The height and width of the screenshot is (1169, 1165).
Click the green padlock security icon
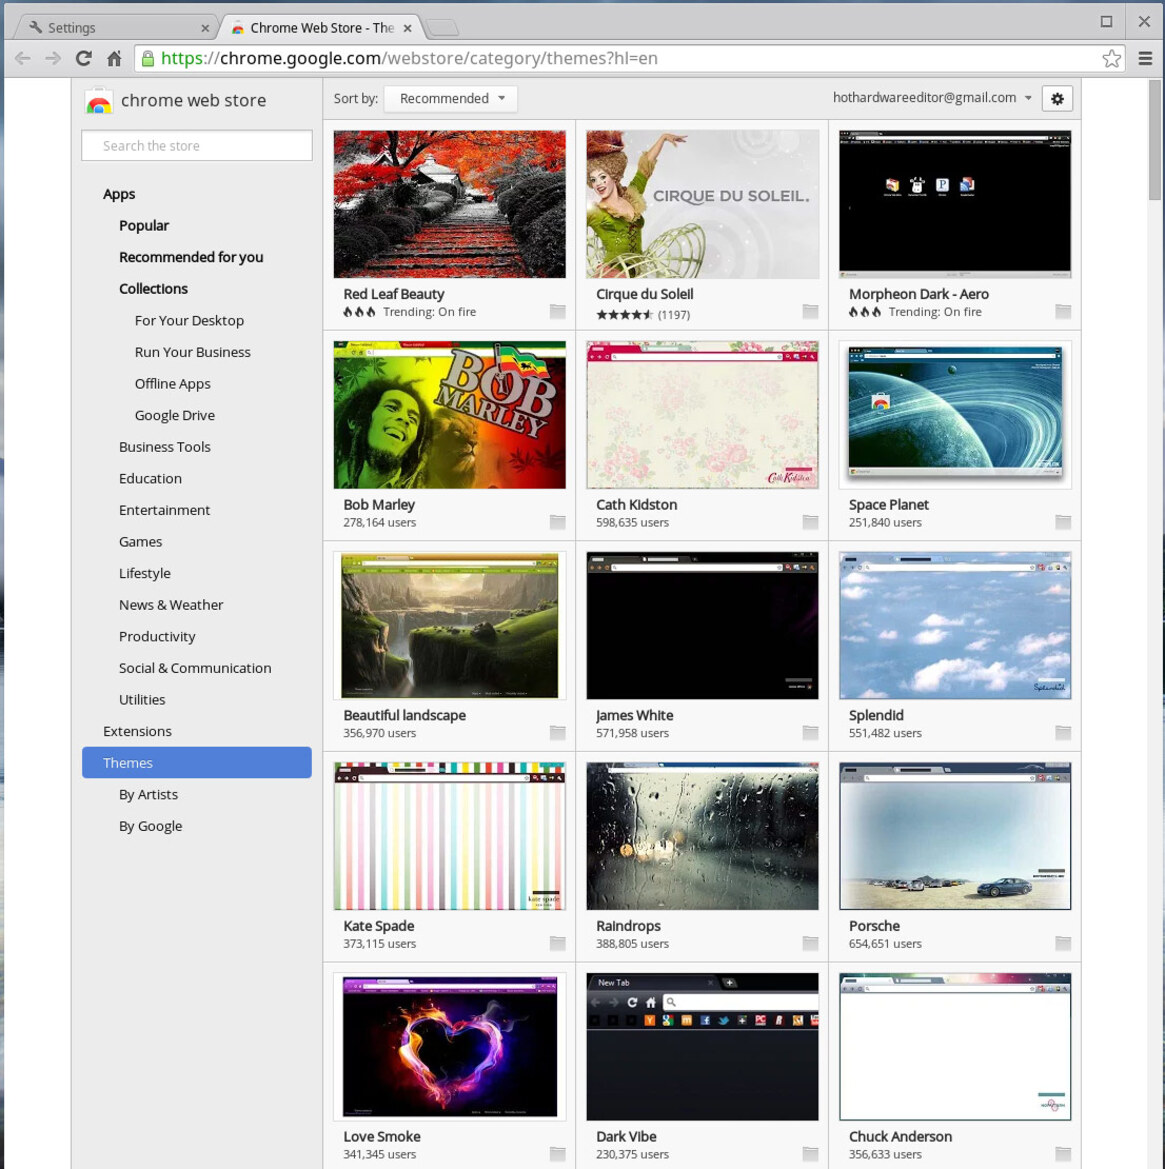(x=148, y=58)
